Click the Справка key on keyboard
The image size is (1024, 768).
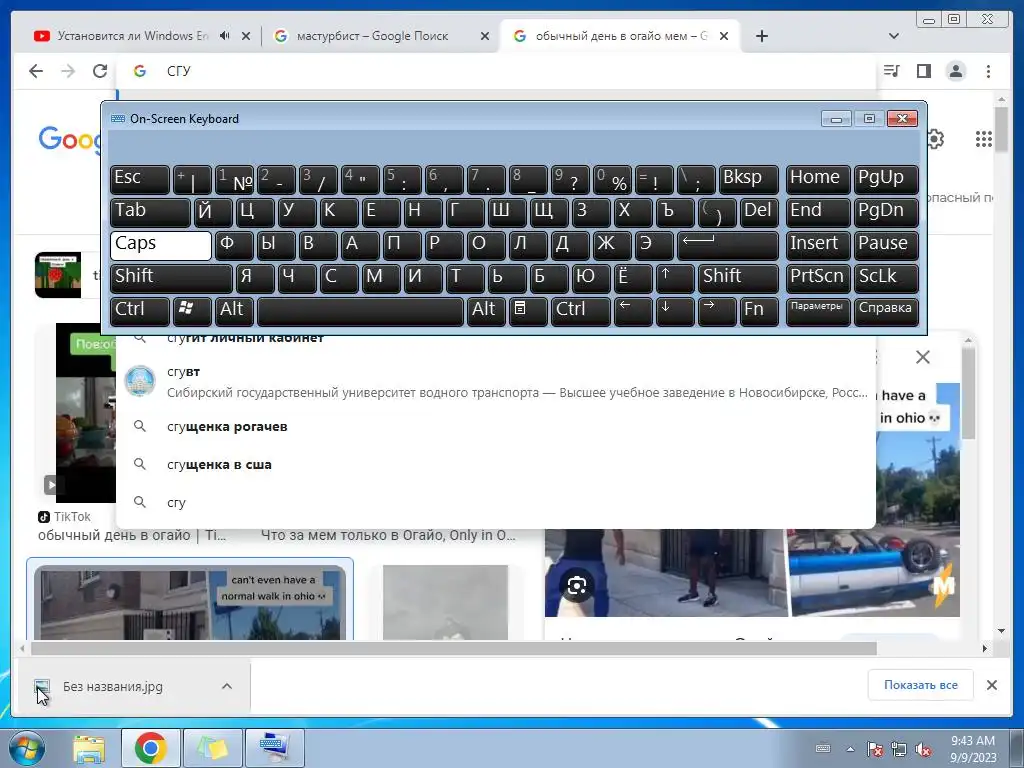(886, 311)
